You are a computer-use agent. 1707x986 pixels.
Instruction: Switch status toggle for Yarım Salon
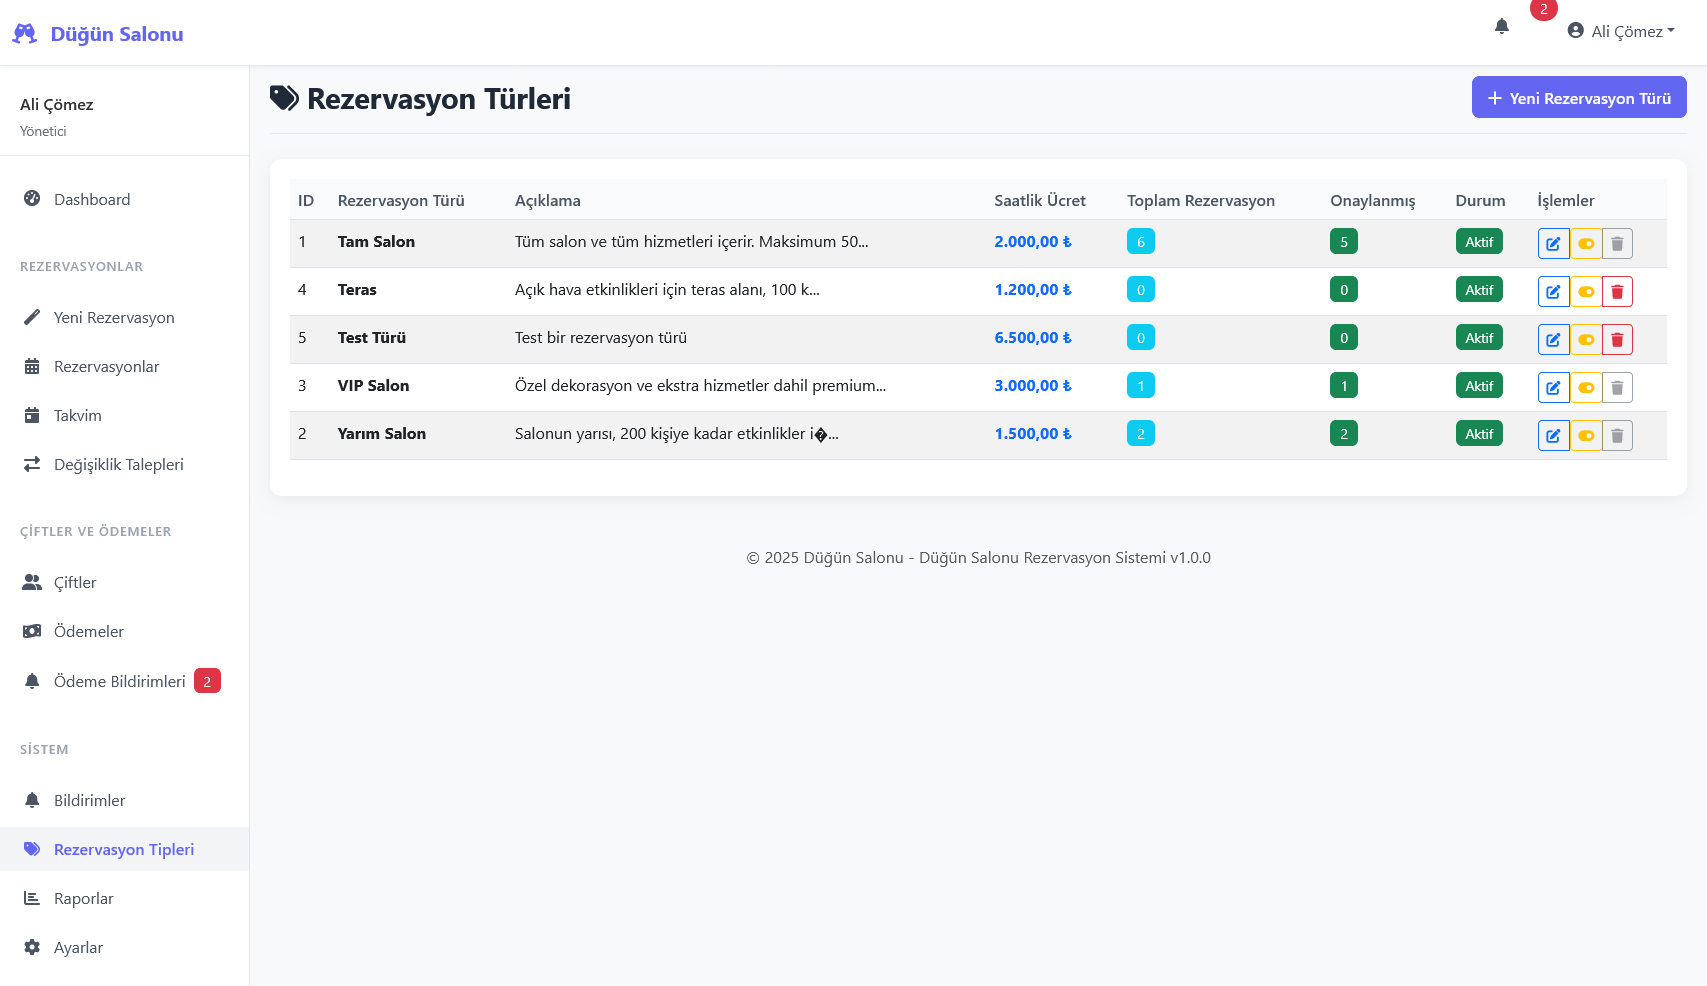(1586, 435)
